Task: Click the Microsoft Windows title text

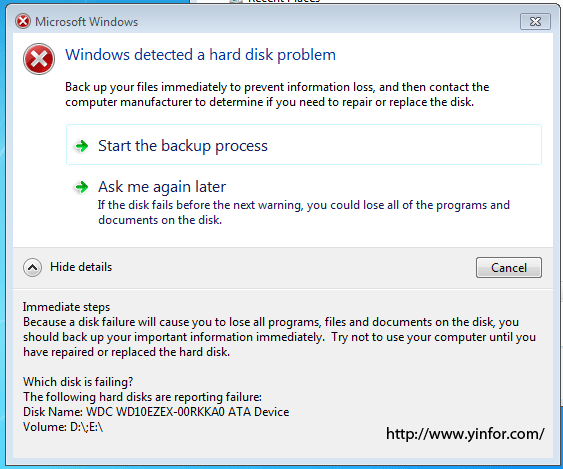Action: tap(87, 22)
